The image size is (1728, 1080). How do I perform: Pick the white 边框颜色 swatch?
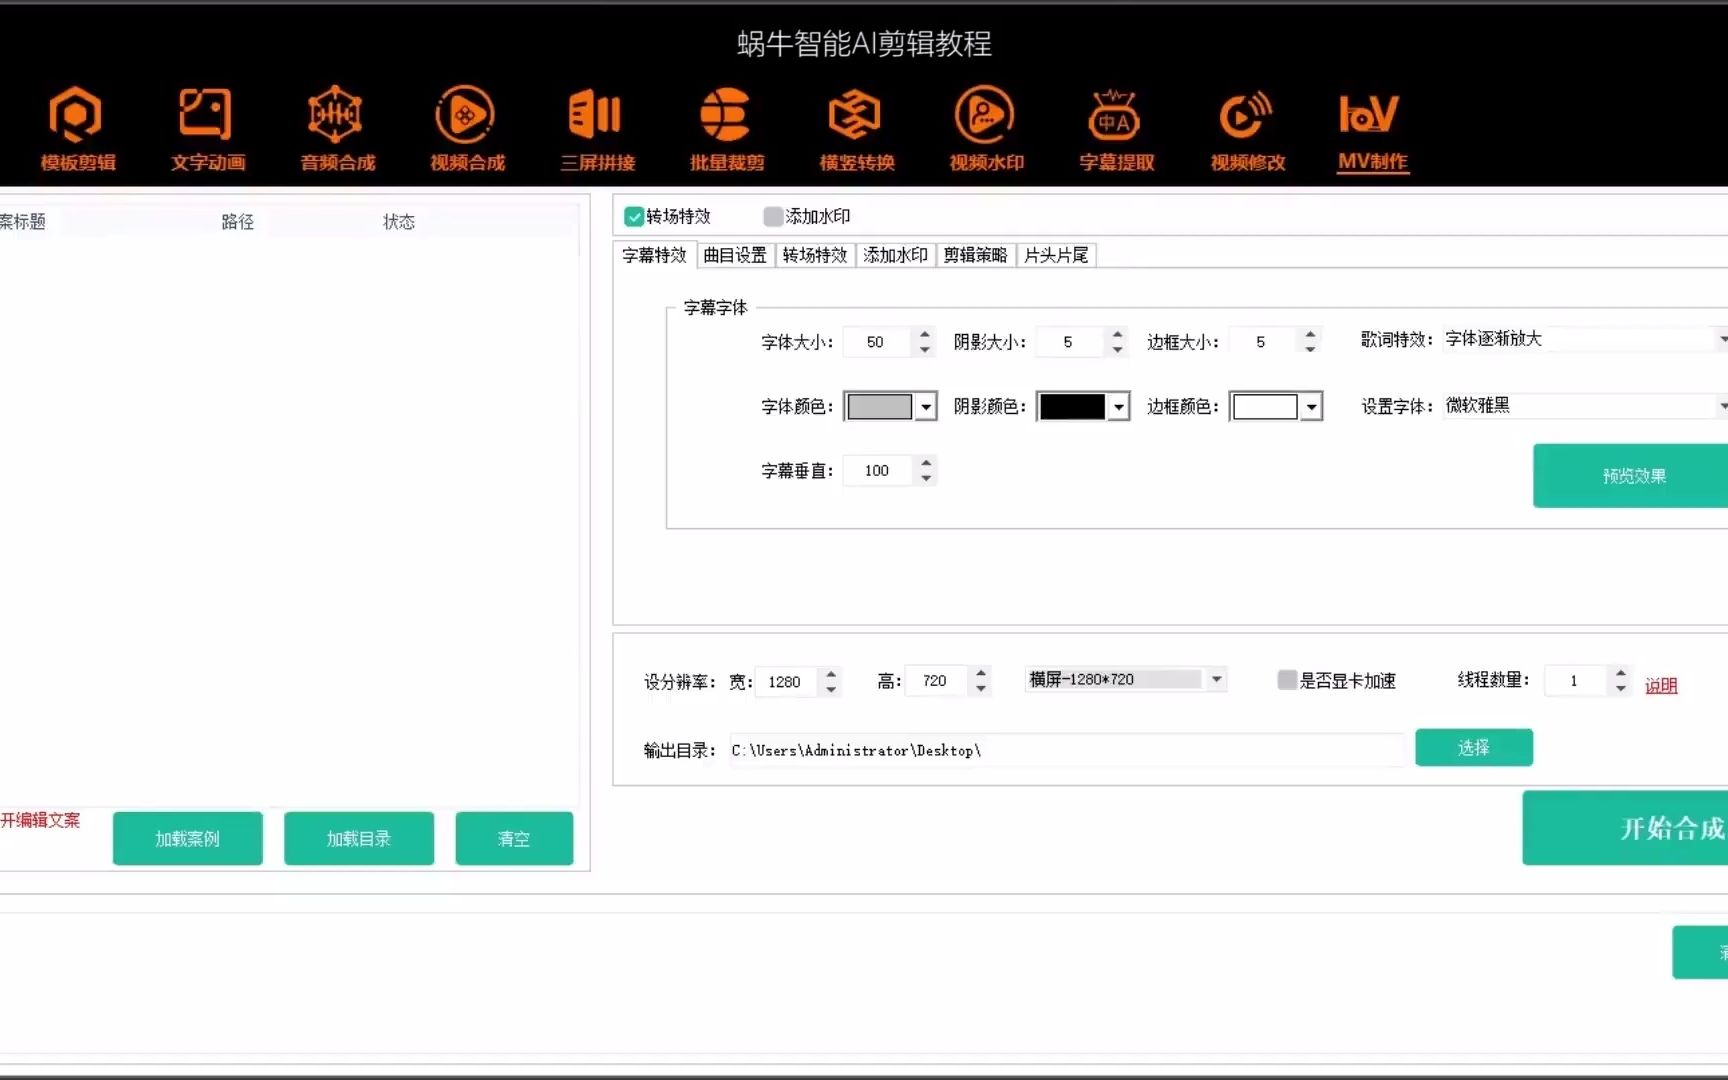click(1265, 406)
